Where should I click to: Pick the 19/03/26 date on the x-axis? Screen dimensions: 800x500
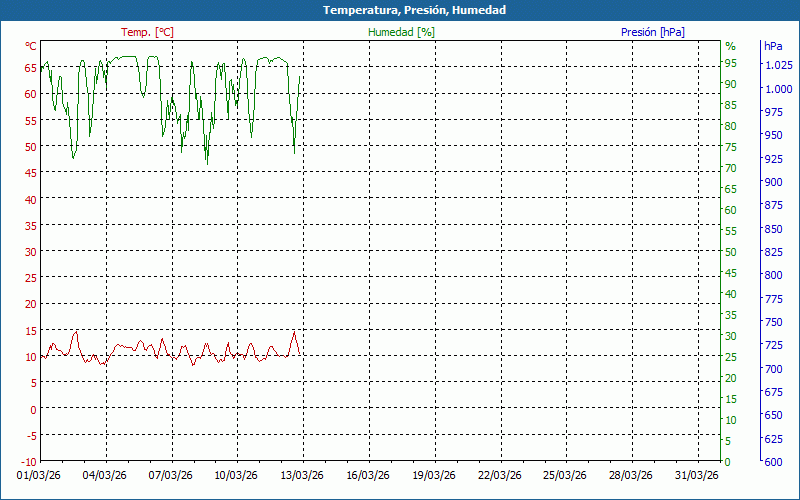click(434, 475)
